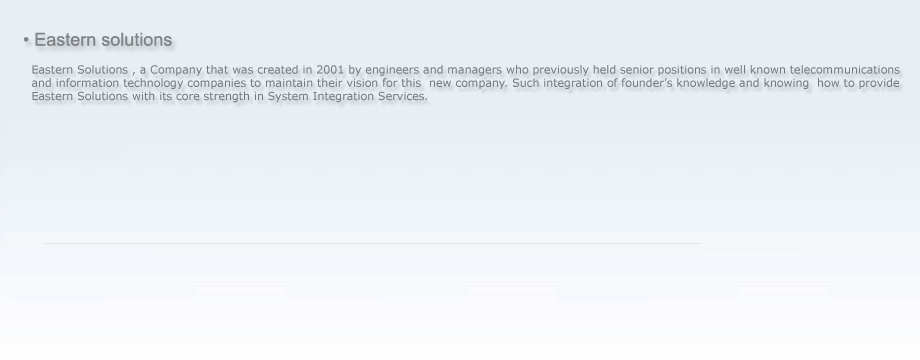
Task: Click the word 'telecommunications' in the paragraph
Action: coord(844,69)
